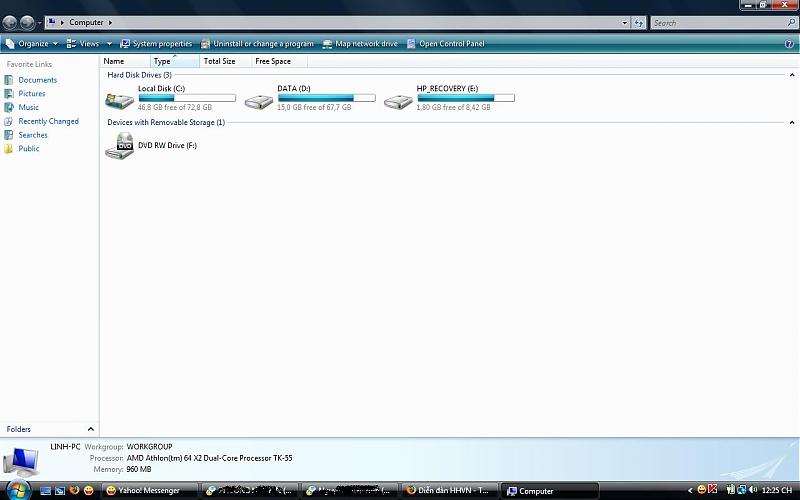The height and width of the screenshot is (500, 800).
Task: Click Uninstall or change a program
Action: (x=257, y=44)
